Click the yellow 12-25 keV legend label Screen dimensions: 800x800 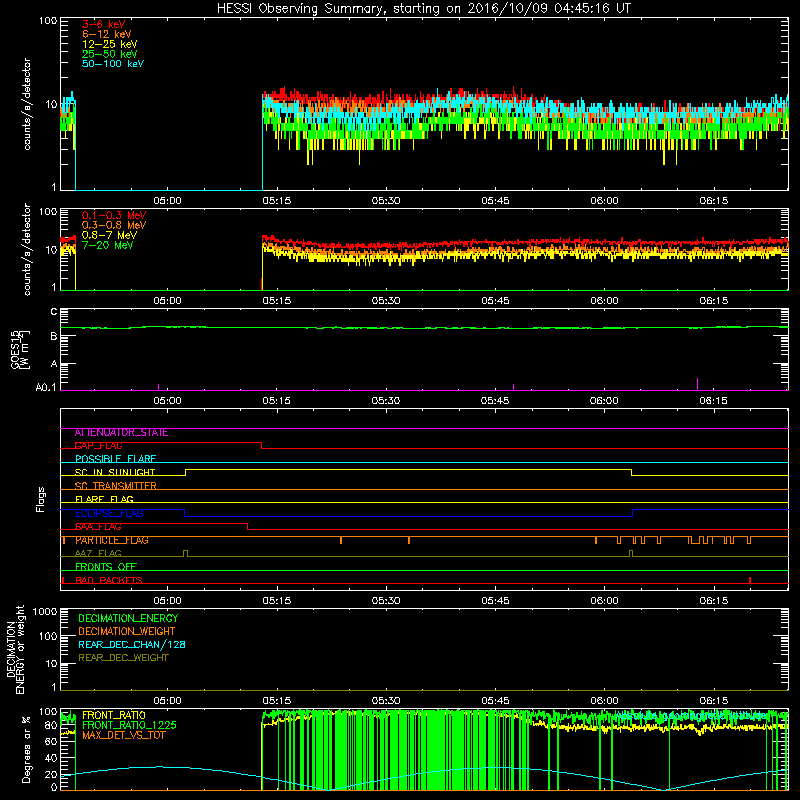tap(110, 44)
